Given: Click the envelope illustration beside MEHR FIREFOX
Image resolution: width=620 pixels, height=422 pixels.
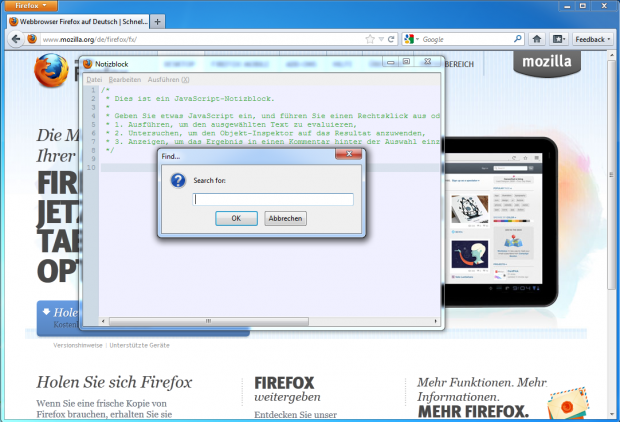Looking at the screenshot, I should pos(568,404).
